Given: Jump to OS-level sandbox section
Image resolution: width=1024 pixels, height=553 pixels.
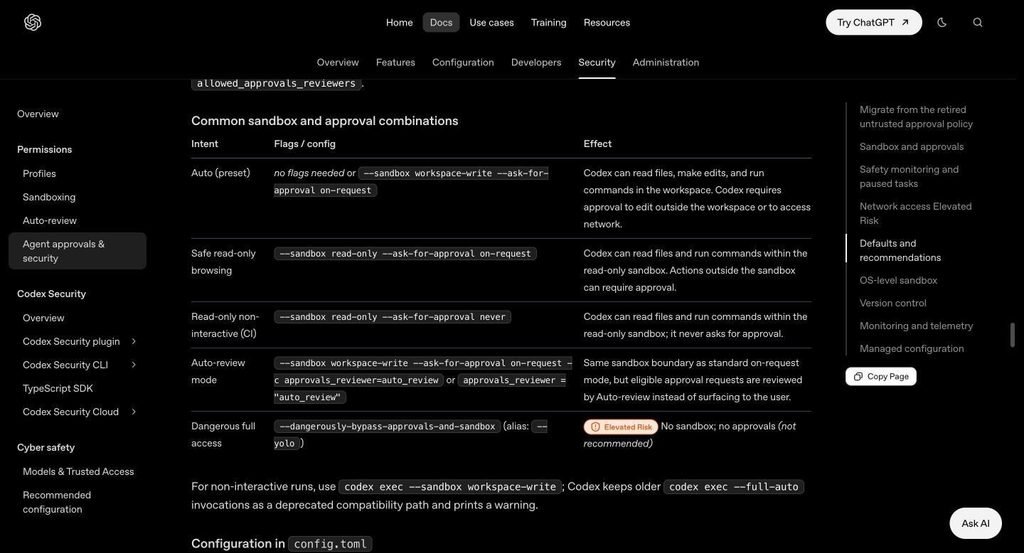Looking at the screenshot, I should coord(898,280).
